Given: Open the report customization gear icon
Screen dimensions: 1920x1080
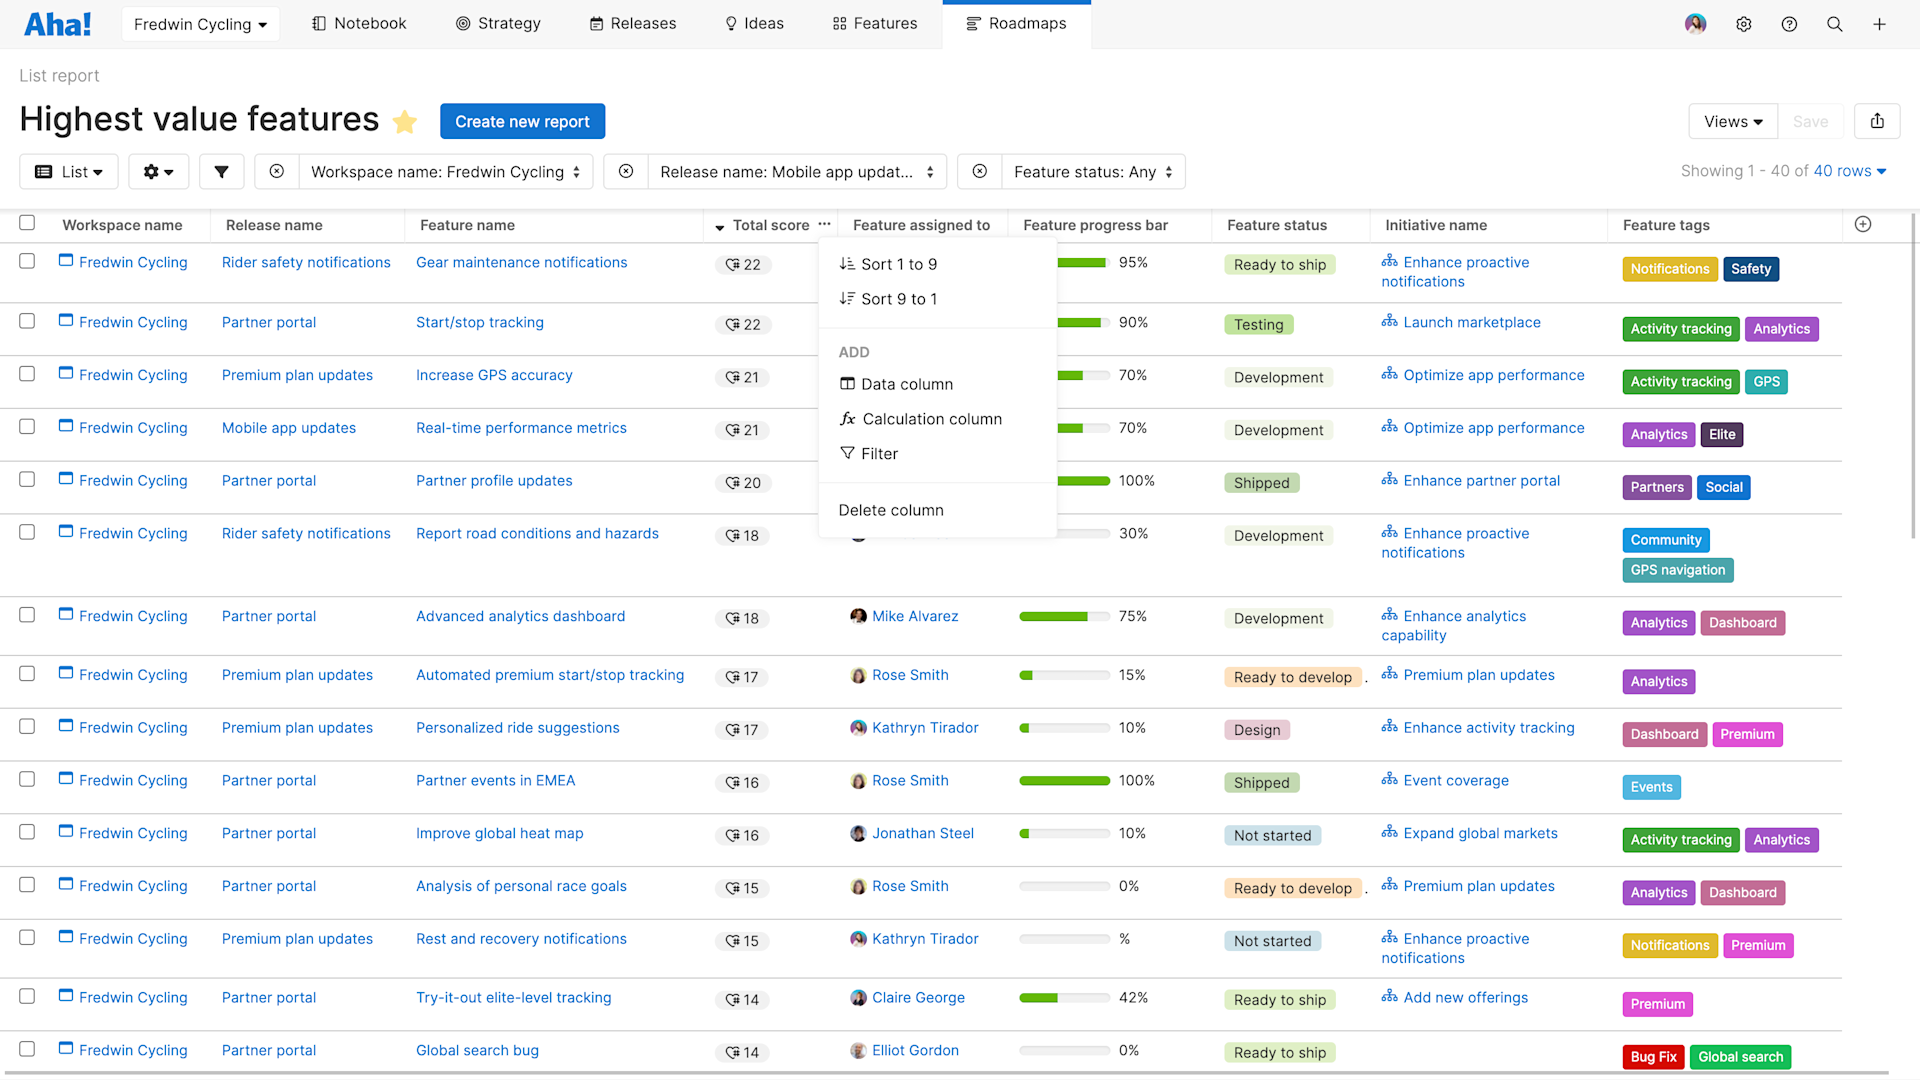Looking at the screenshot, I should coord(158,171).
